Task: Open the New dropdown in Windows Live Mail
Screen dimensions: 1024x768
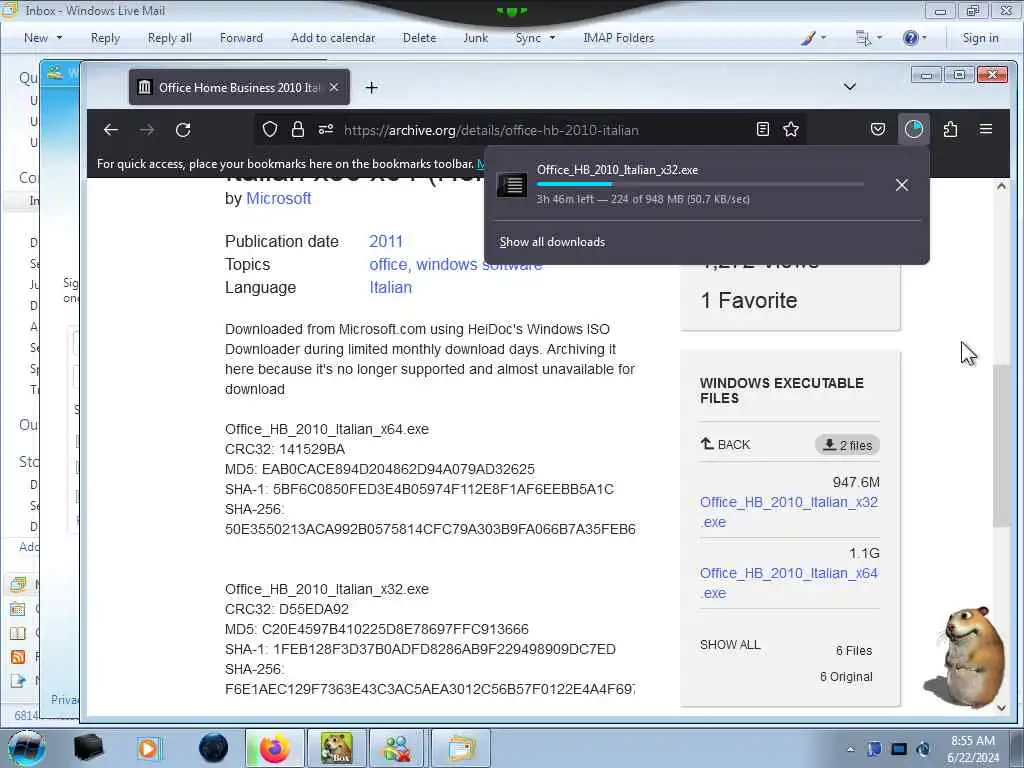Action: [x=43, y=38]
